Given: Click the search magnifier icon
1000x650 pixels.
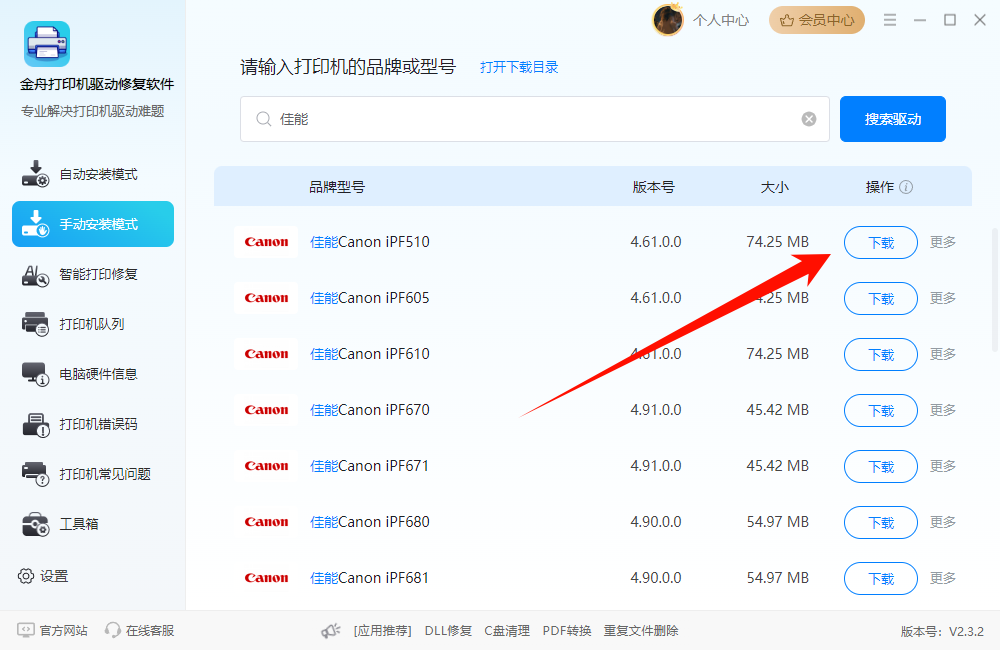Looking at the screenshot, I should pos(263,119).
